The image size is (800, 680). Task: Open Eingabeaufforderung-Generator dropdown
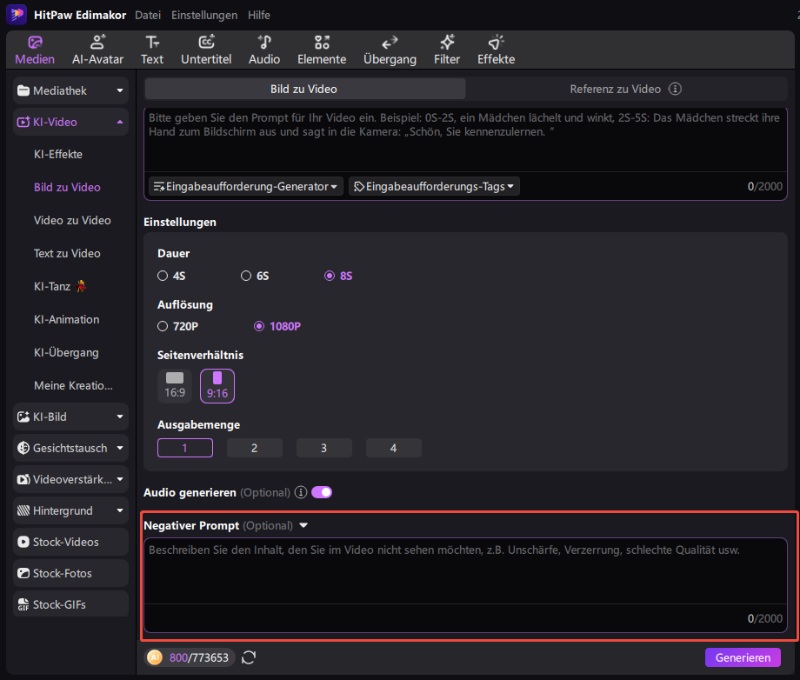click(x=246, y=186)
